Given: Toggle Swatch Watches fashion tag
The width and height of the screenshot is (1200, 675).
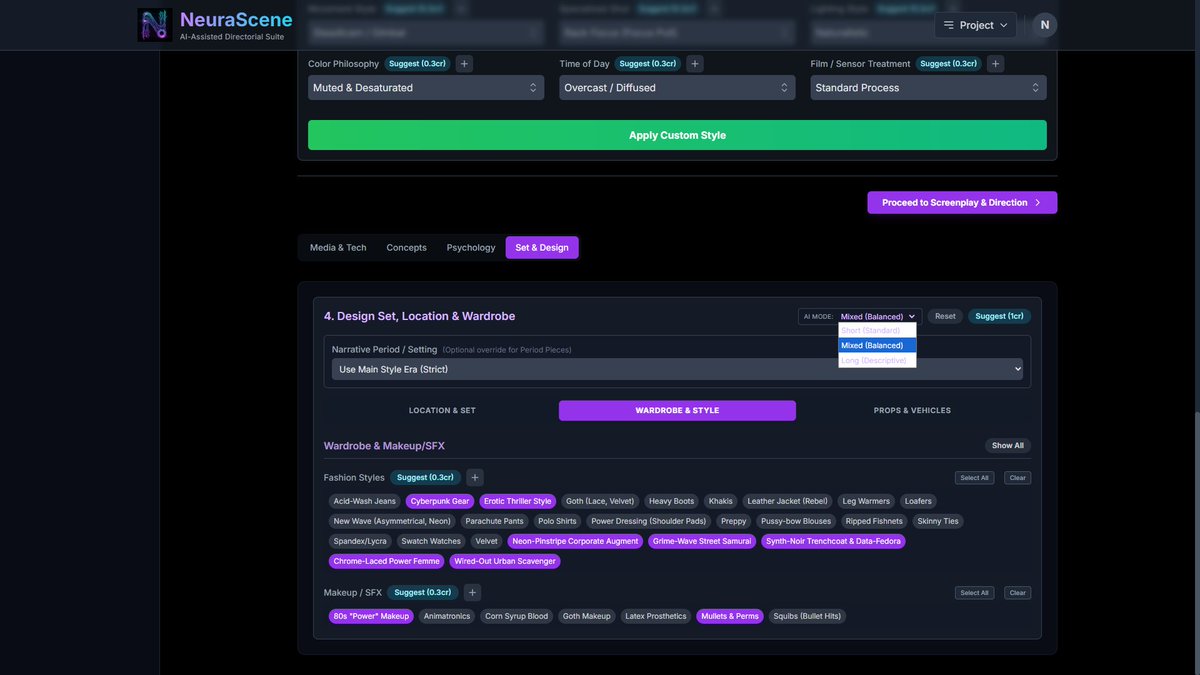Looking at the screenshot, I should coord(431,541).
